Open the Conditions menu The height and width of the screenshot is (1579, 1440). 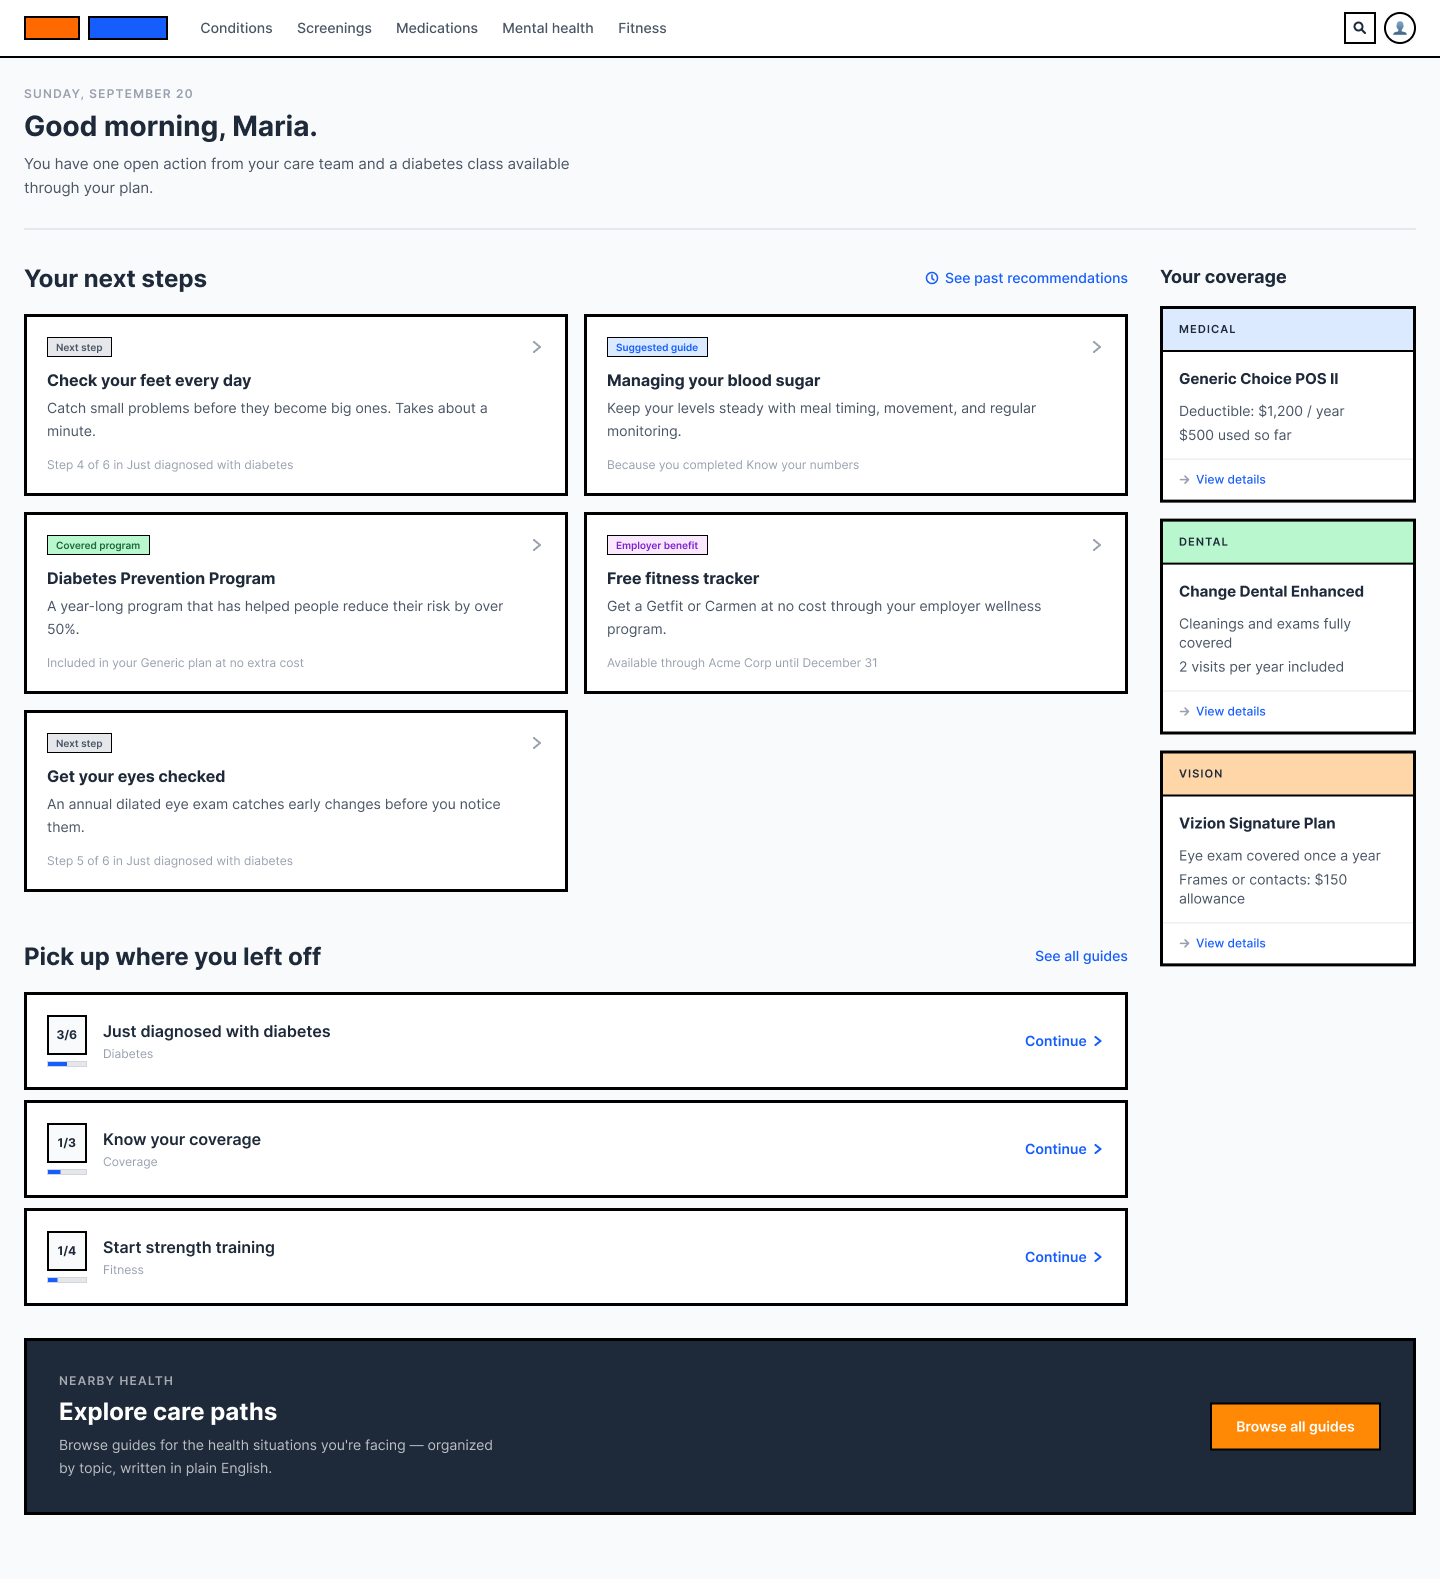(236, 28)
